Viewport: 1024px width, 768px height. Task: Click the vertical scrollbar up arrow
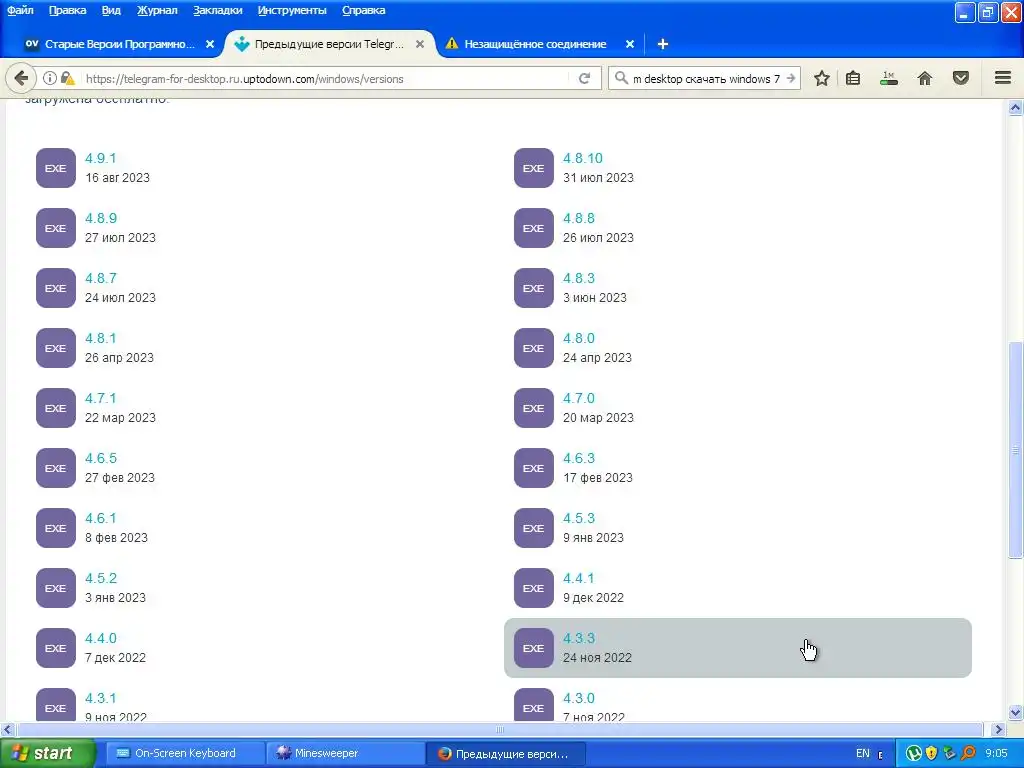pos(1015,108)
